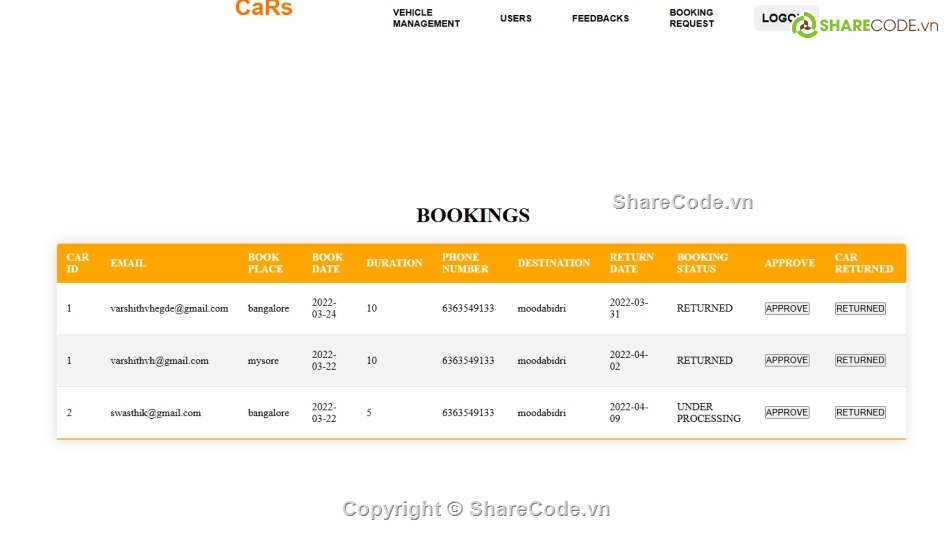The width and height of the screenshot is (950, 535).
Task: Click the Logout button
Action: (x=775, y=18)
